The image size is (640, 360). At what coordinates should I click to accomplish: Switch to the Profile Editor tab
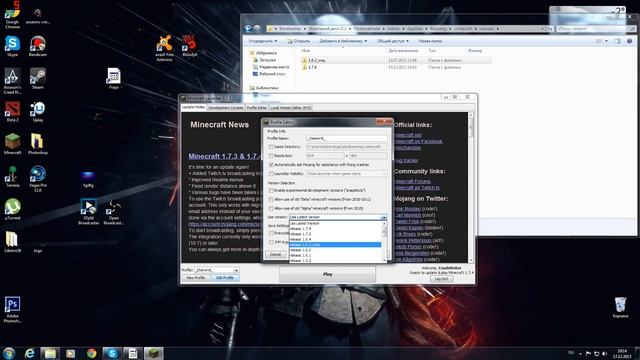click(x=257, y=108)
